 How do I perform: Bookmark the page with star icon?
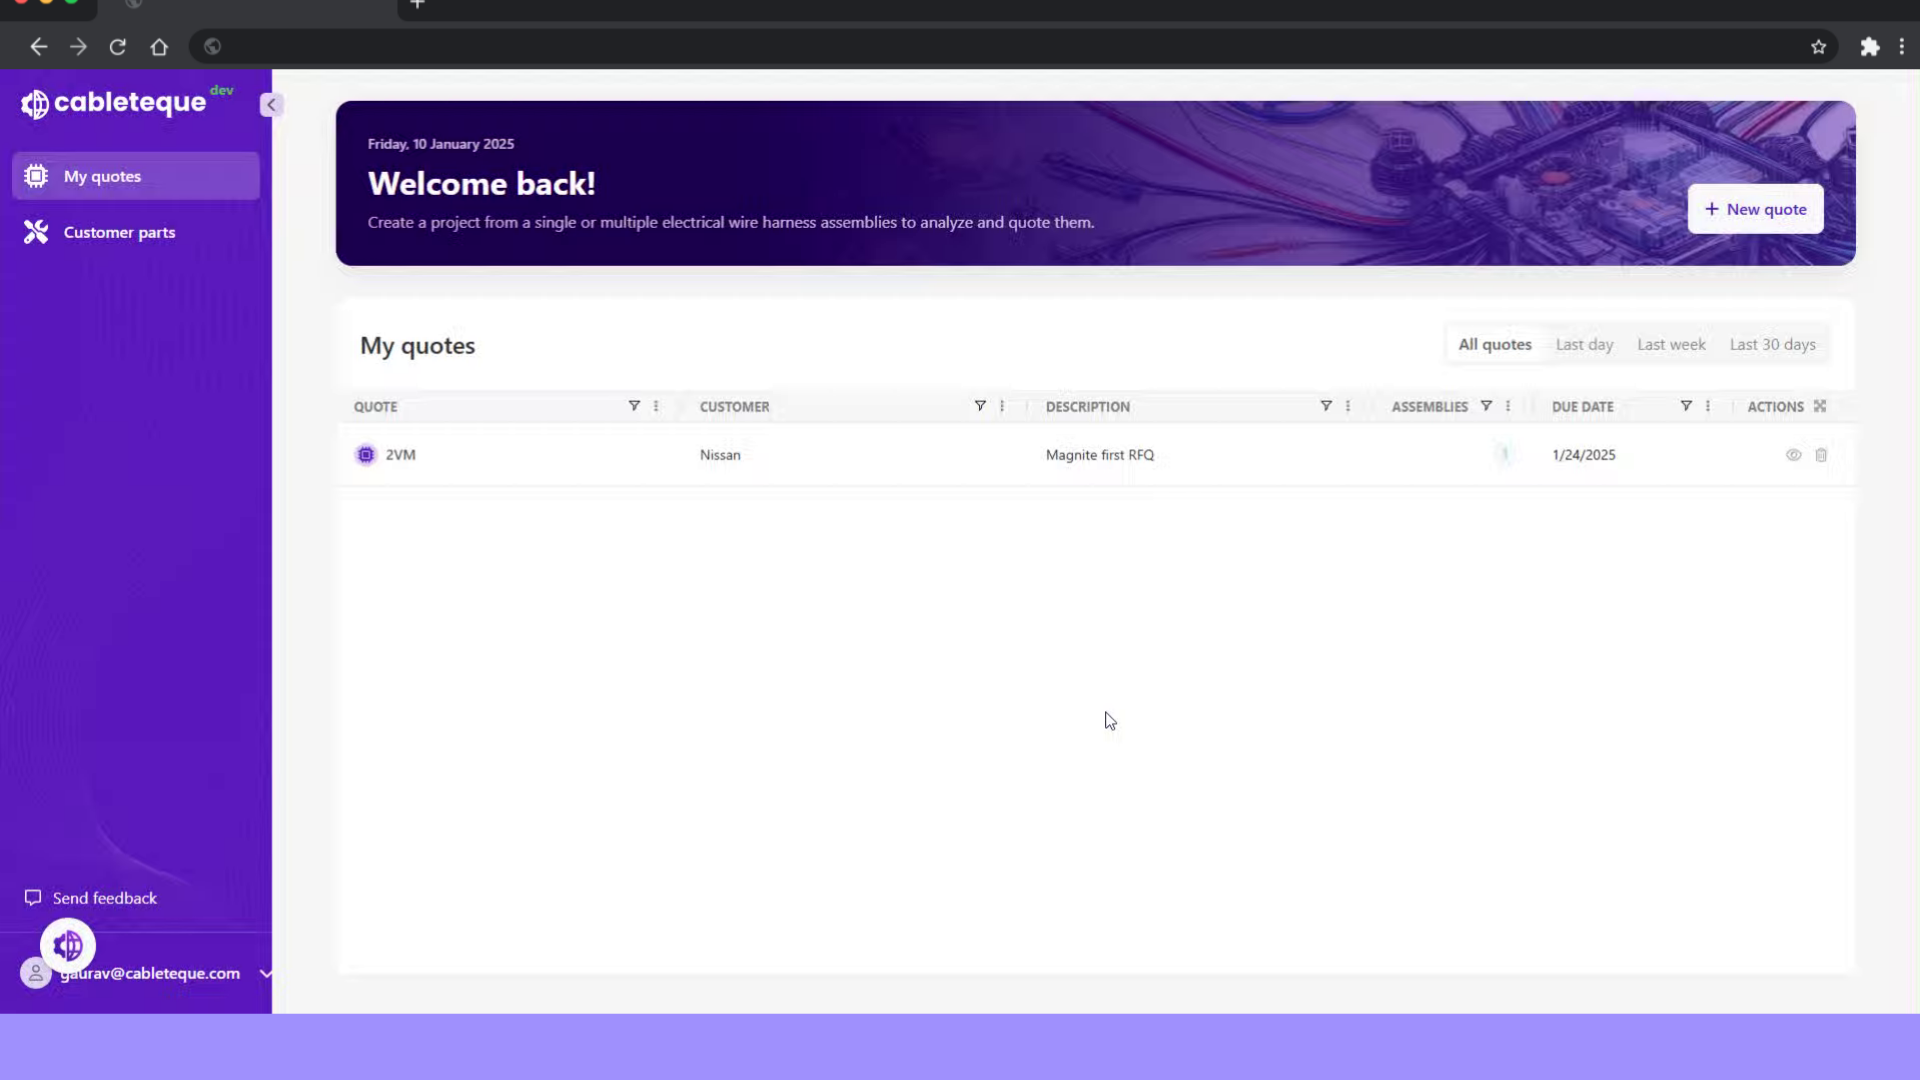click(x=1818, y=47)
